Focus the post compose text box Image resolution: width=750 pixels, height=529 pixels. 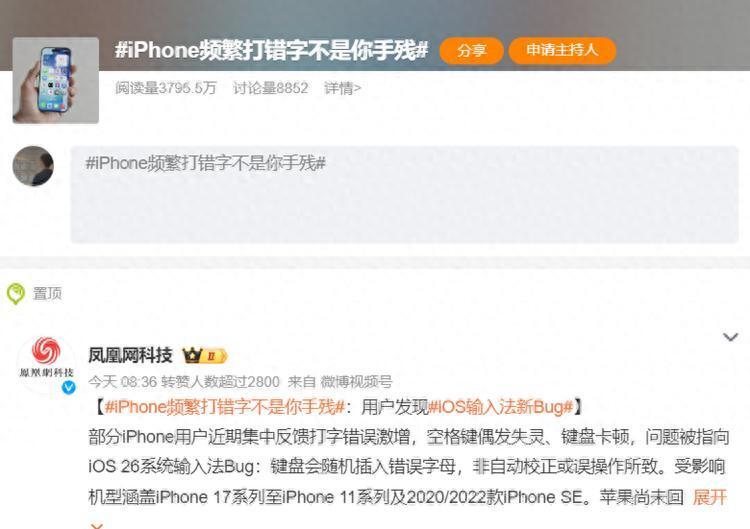click(404, 195)
